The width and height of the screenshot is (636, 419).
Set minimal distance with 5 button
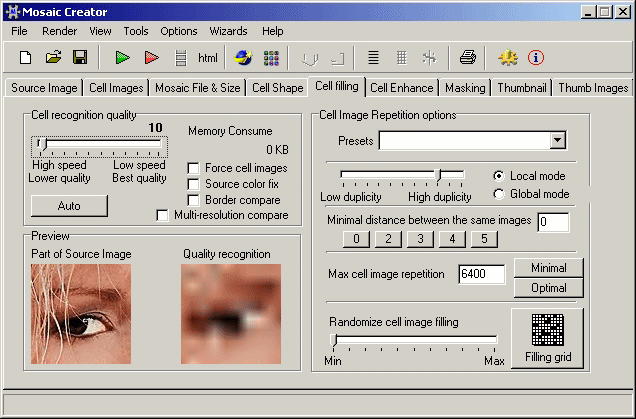pos(484,239)
